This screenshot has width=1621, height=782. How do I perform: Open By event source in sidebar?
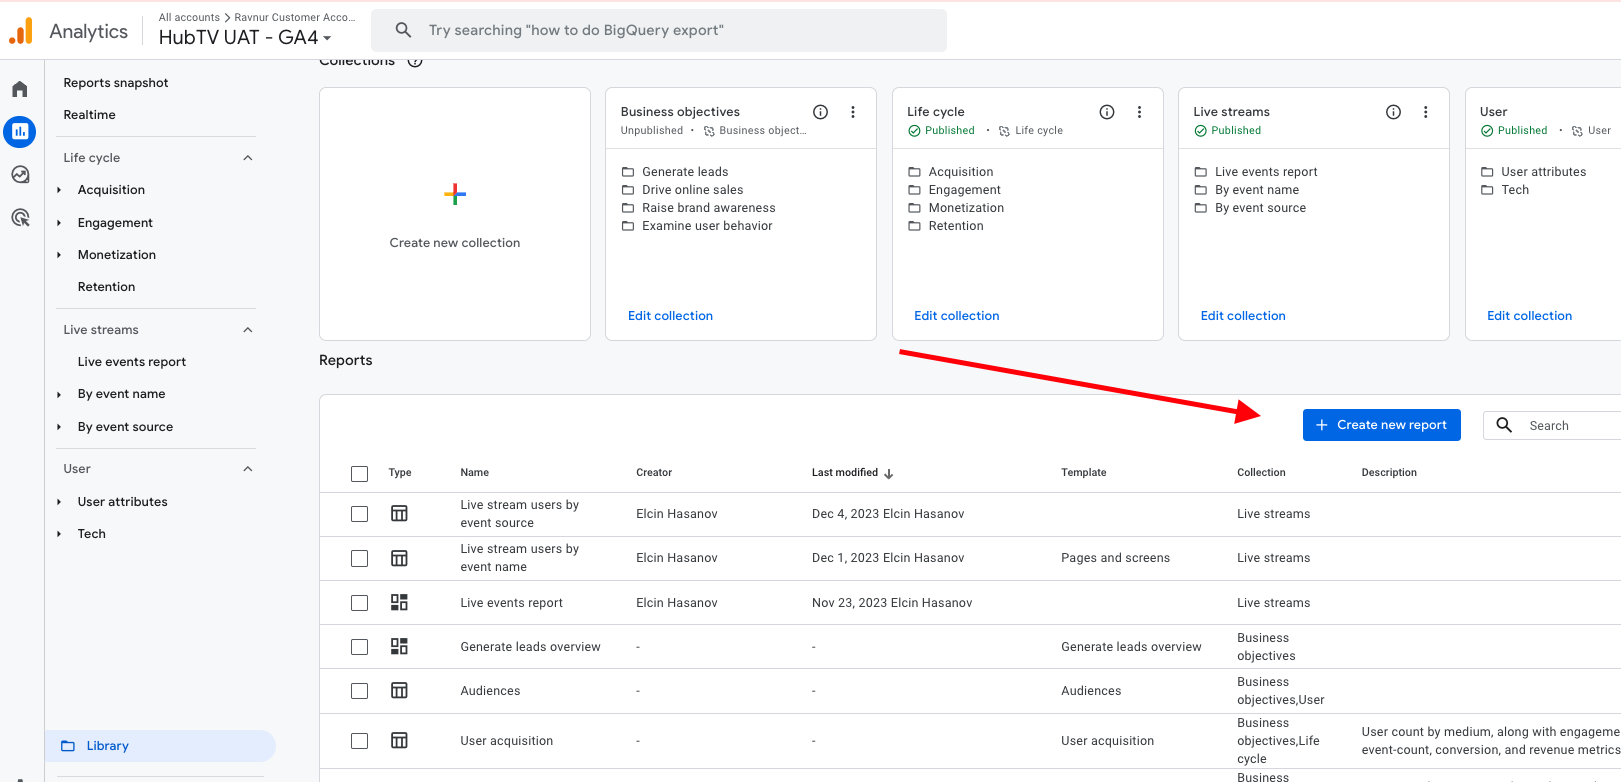[125, 427]
